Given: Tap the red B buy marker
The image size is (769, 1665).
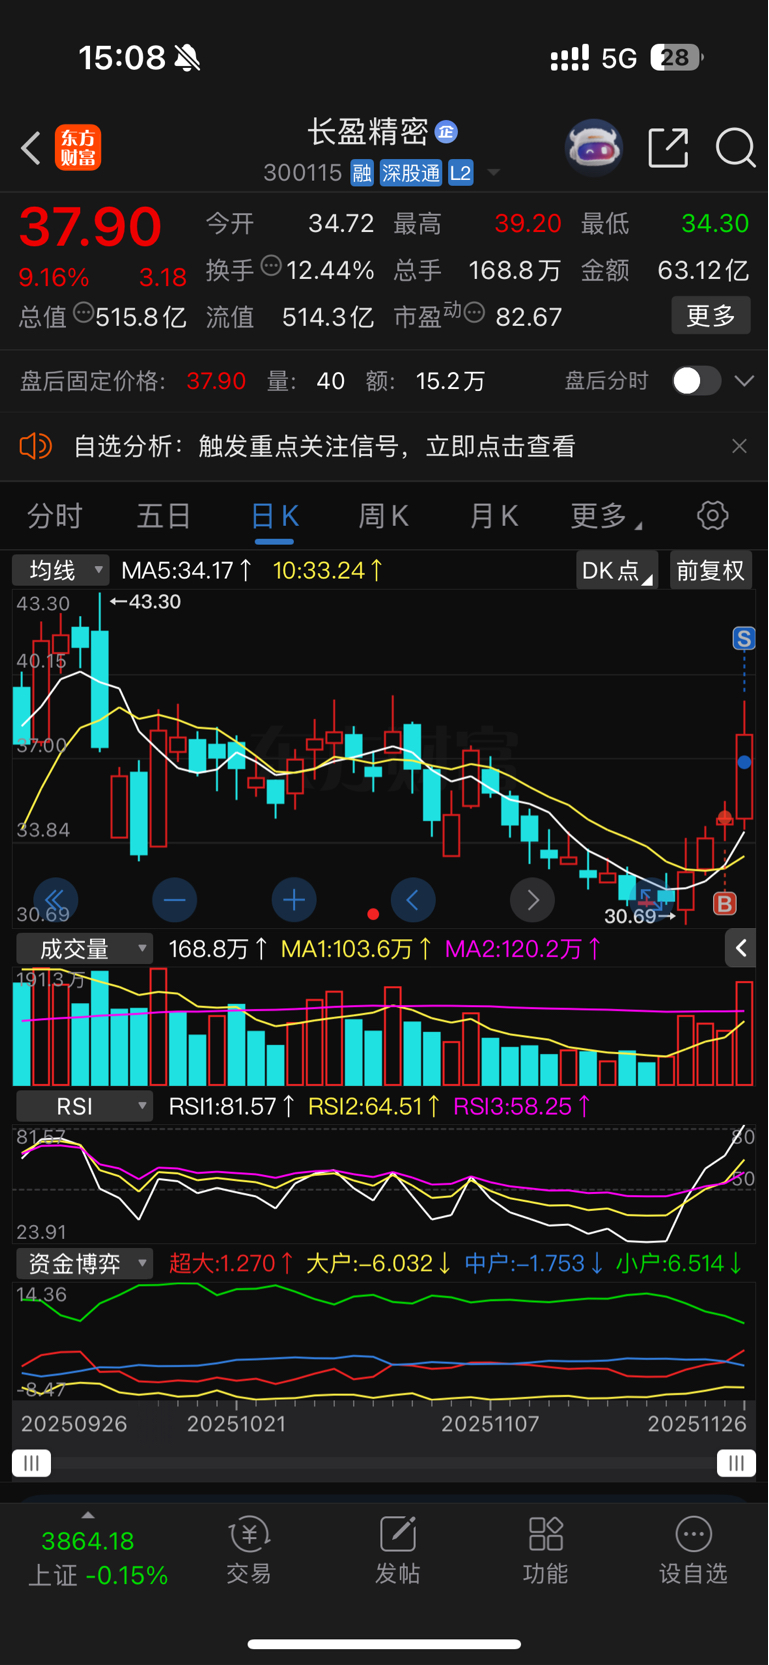Looking at the screenshot, I should point(724,903).
